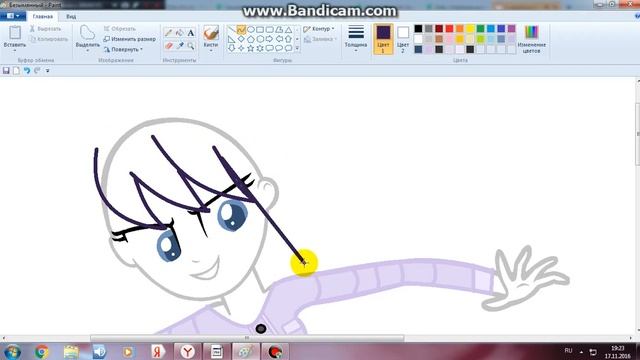Pick the green color swatch
Image resolution: width=640 pixels, height=360 pixels.
click(x=480, y=29)
